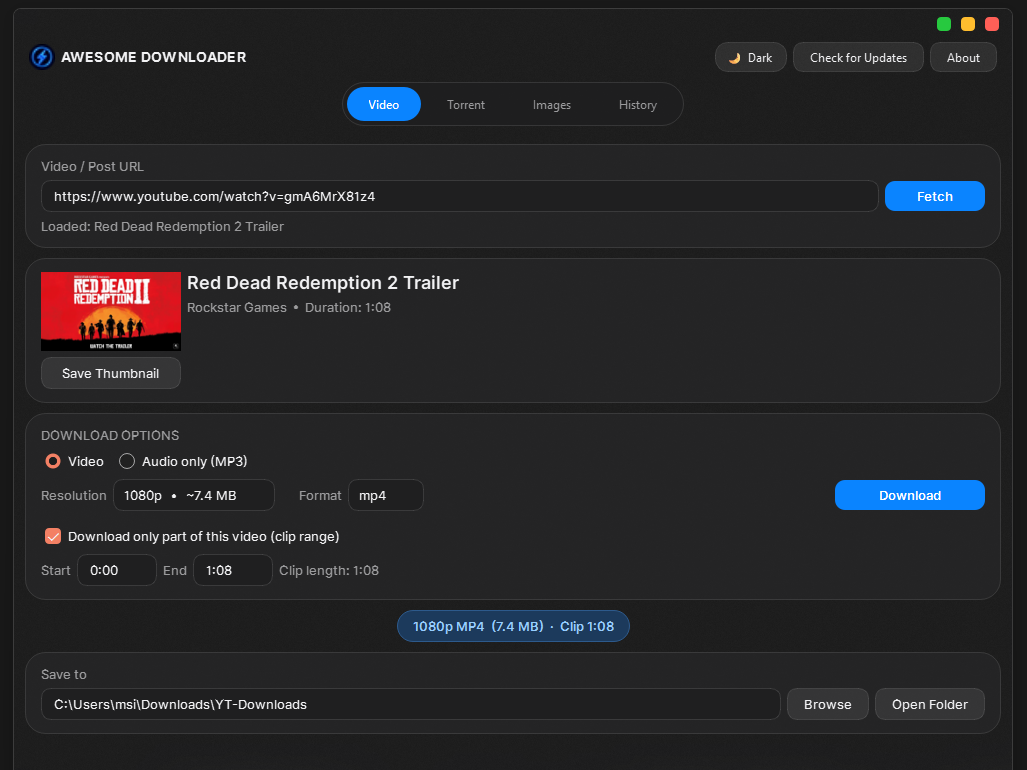
Task: Click the Save to path field
Action: coord(411,704)
